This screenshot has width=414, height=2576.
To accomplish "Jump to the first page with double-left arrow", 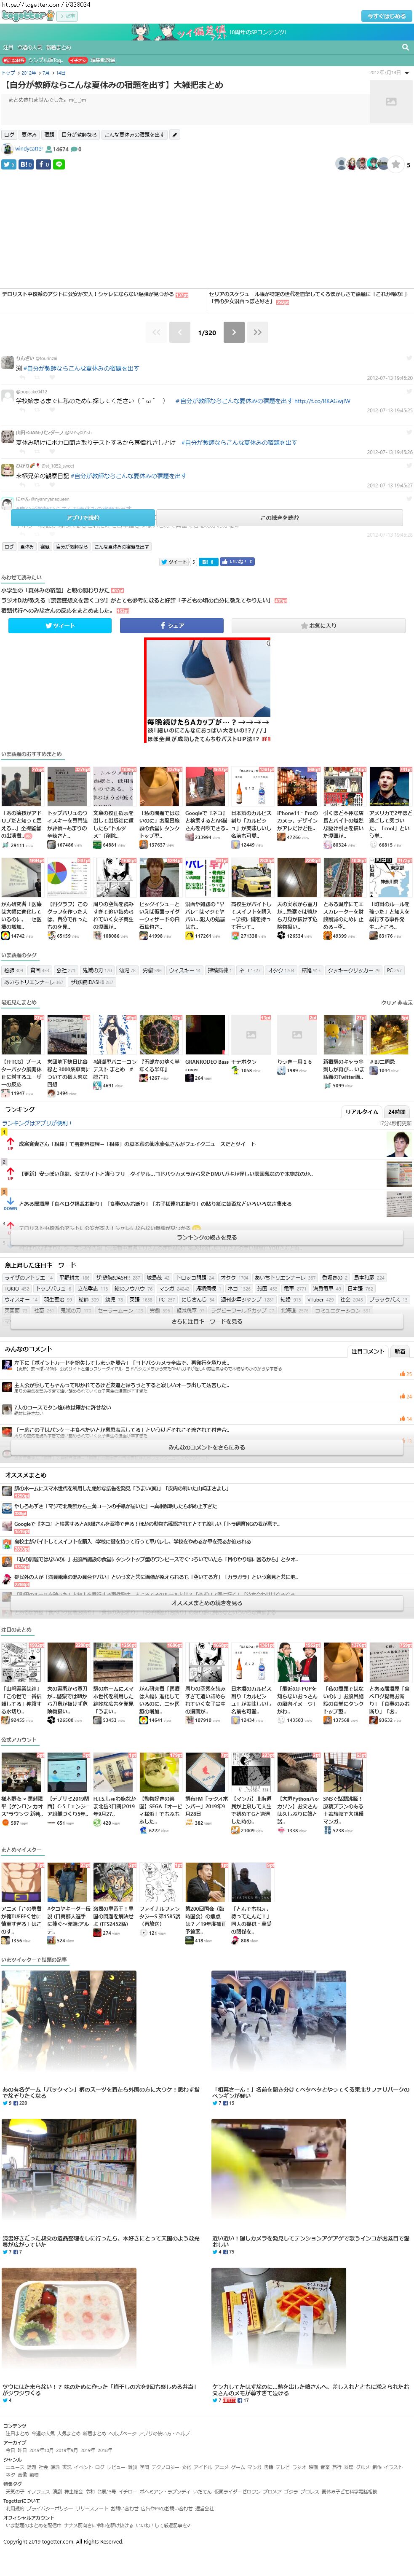I will pos(156,332).
